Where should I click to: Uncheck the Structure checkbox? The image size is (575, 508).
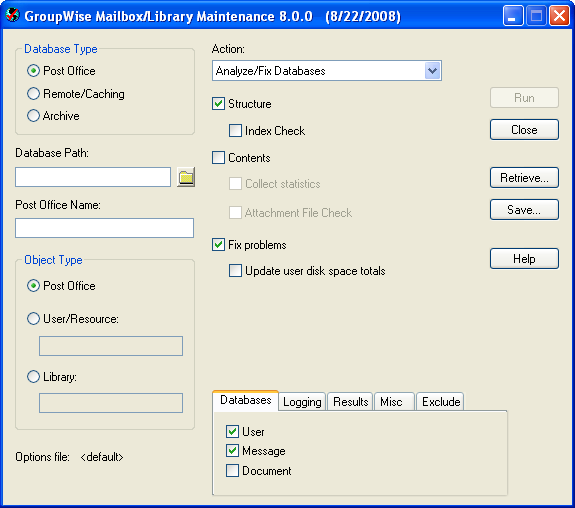pos(219,103)
